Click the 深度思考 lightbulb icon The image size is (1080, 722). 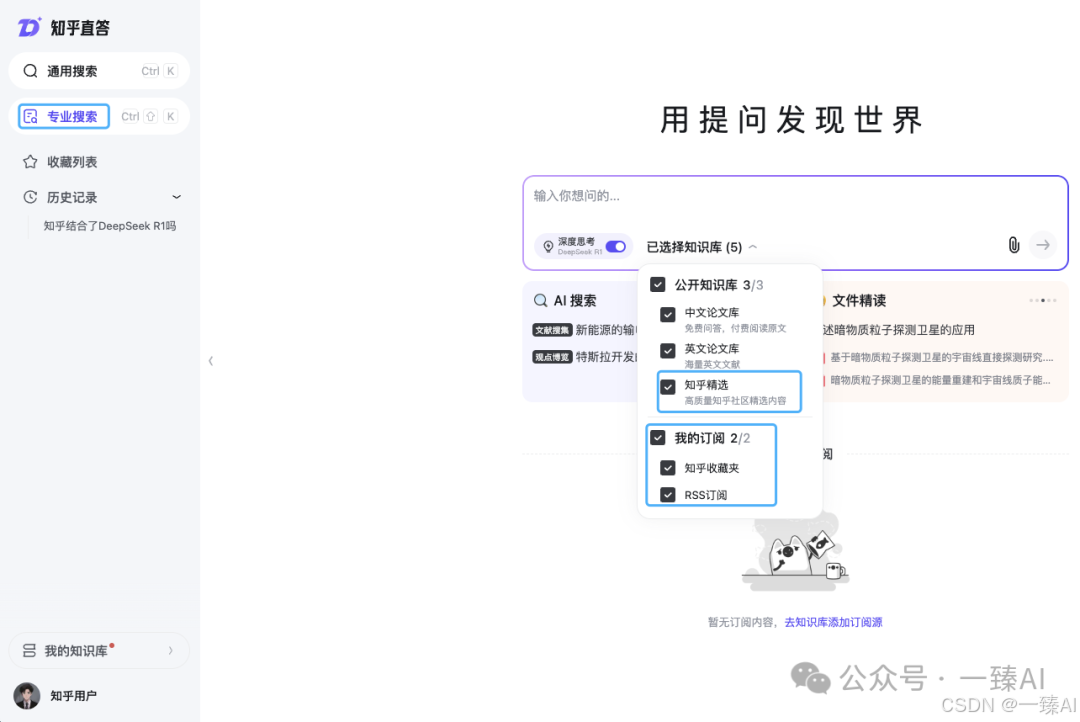(x=548, y=247)
